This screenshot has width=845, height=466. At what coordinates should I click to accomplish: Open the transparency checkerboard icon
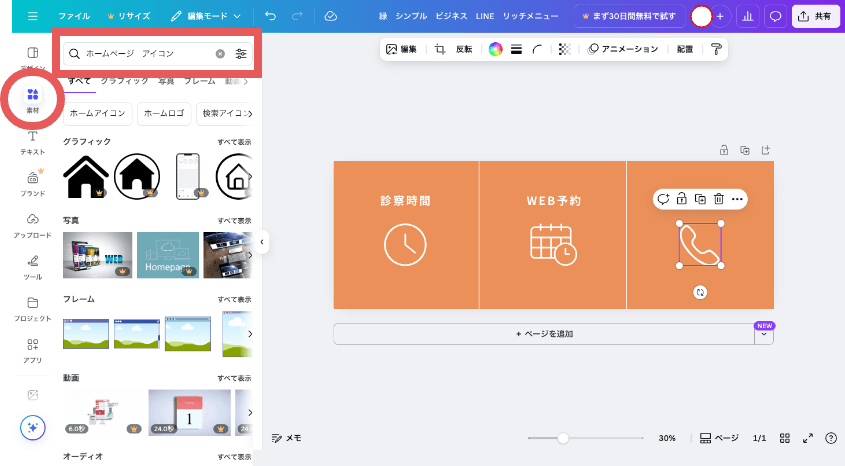[x=564, y=49]
